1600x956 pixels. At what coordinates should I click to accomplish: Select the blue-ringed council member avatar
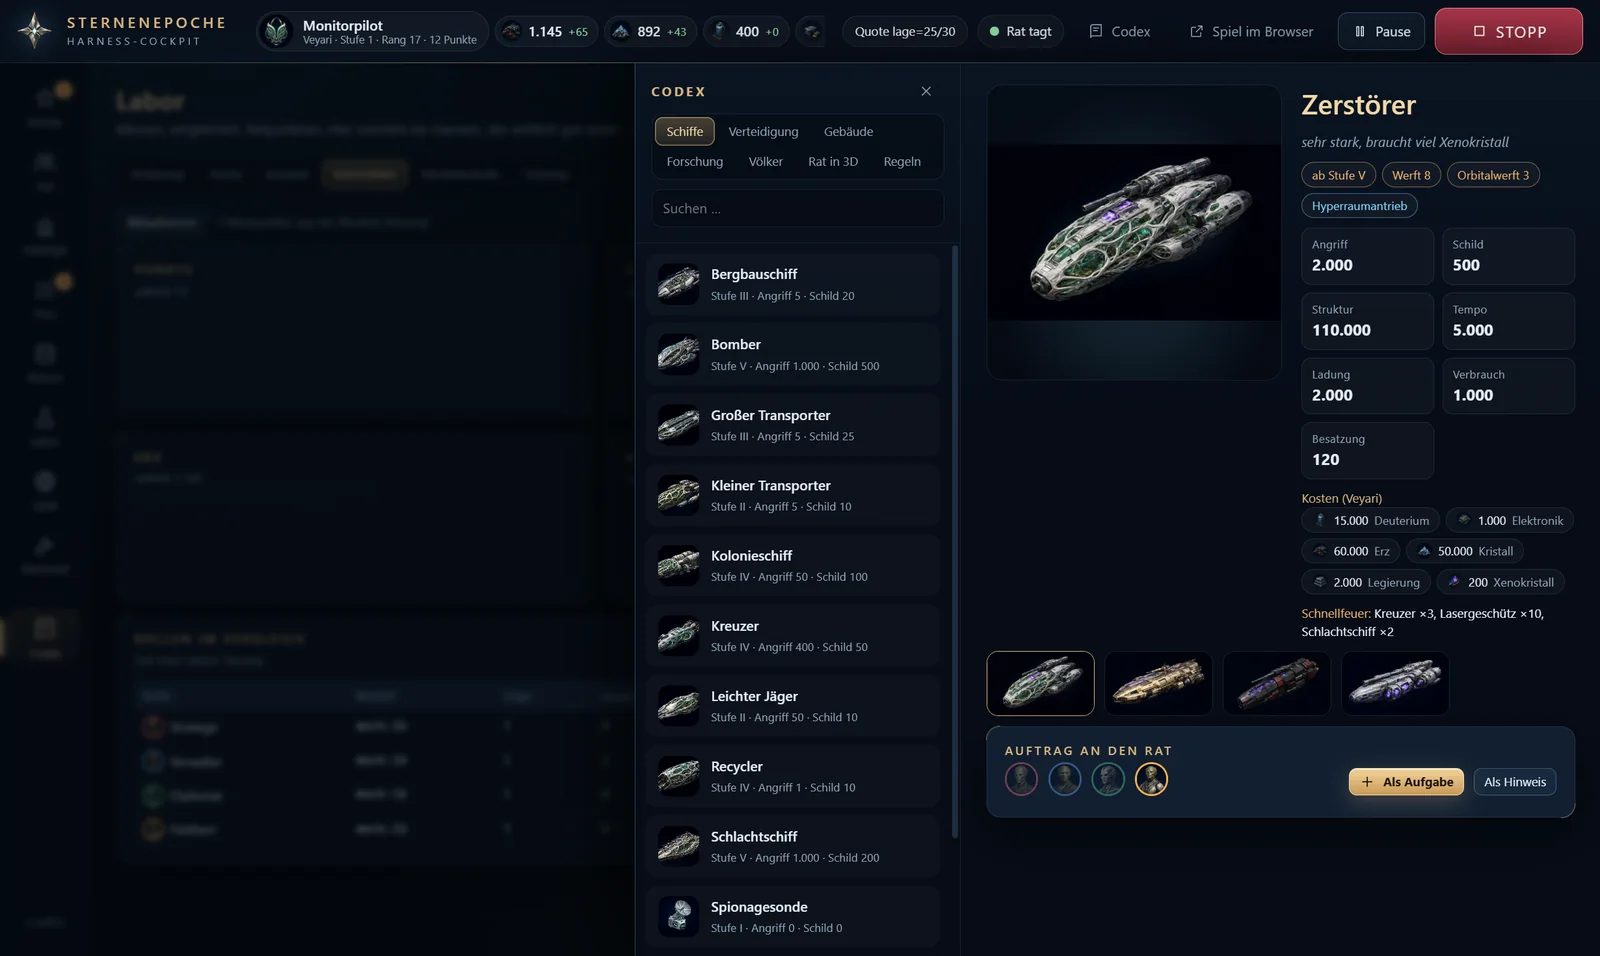tap(1065, 779)
